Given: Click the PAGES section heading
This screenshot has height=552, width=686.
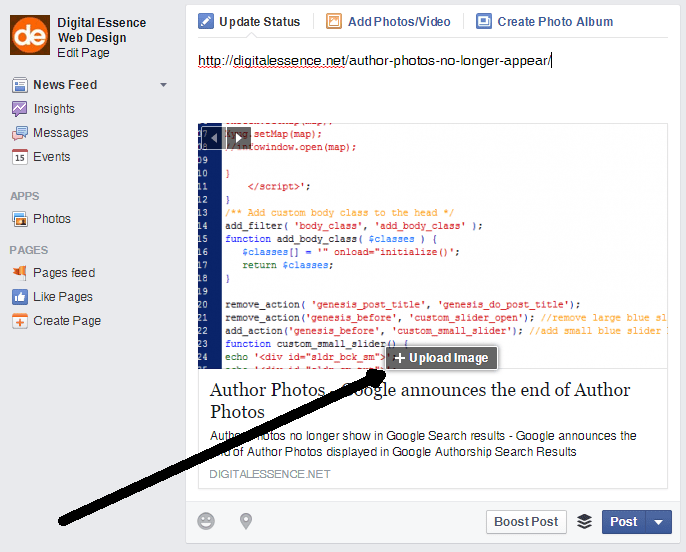Looking at the screenshot, I should point(29,250).
